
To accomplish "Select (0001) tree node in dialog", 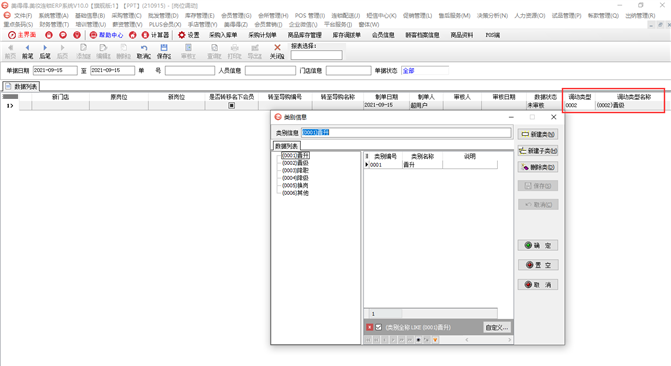I will (x=295, y=155).
